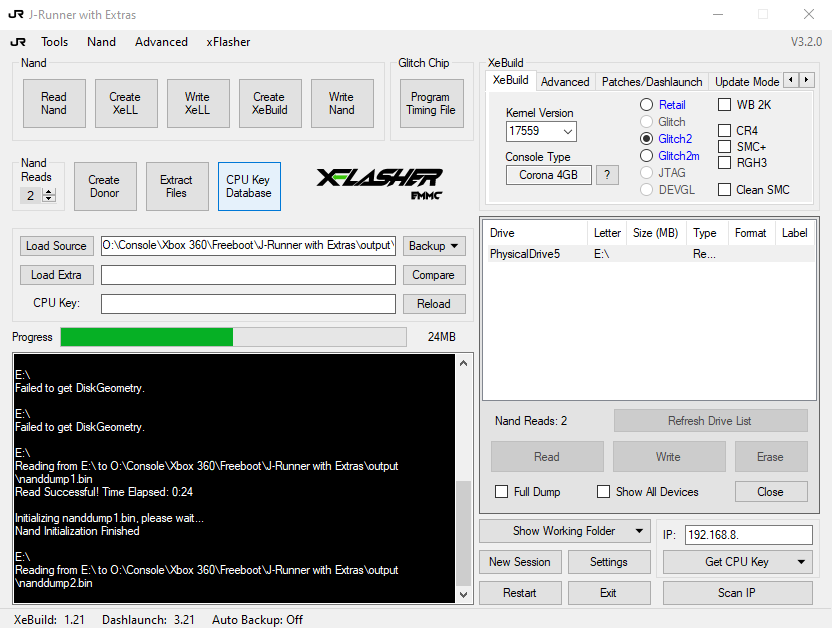Image resolution: width=832 pixels, height=628 pixels.
Task: Check Show All Devices
Action: [x=603, y=492]
